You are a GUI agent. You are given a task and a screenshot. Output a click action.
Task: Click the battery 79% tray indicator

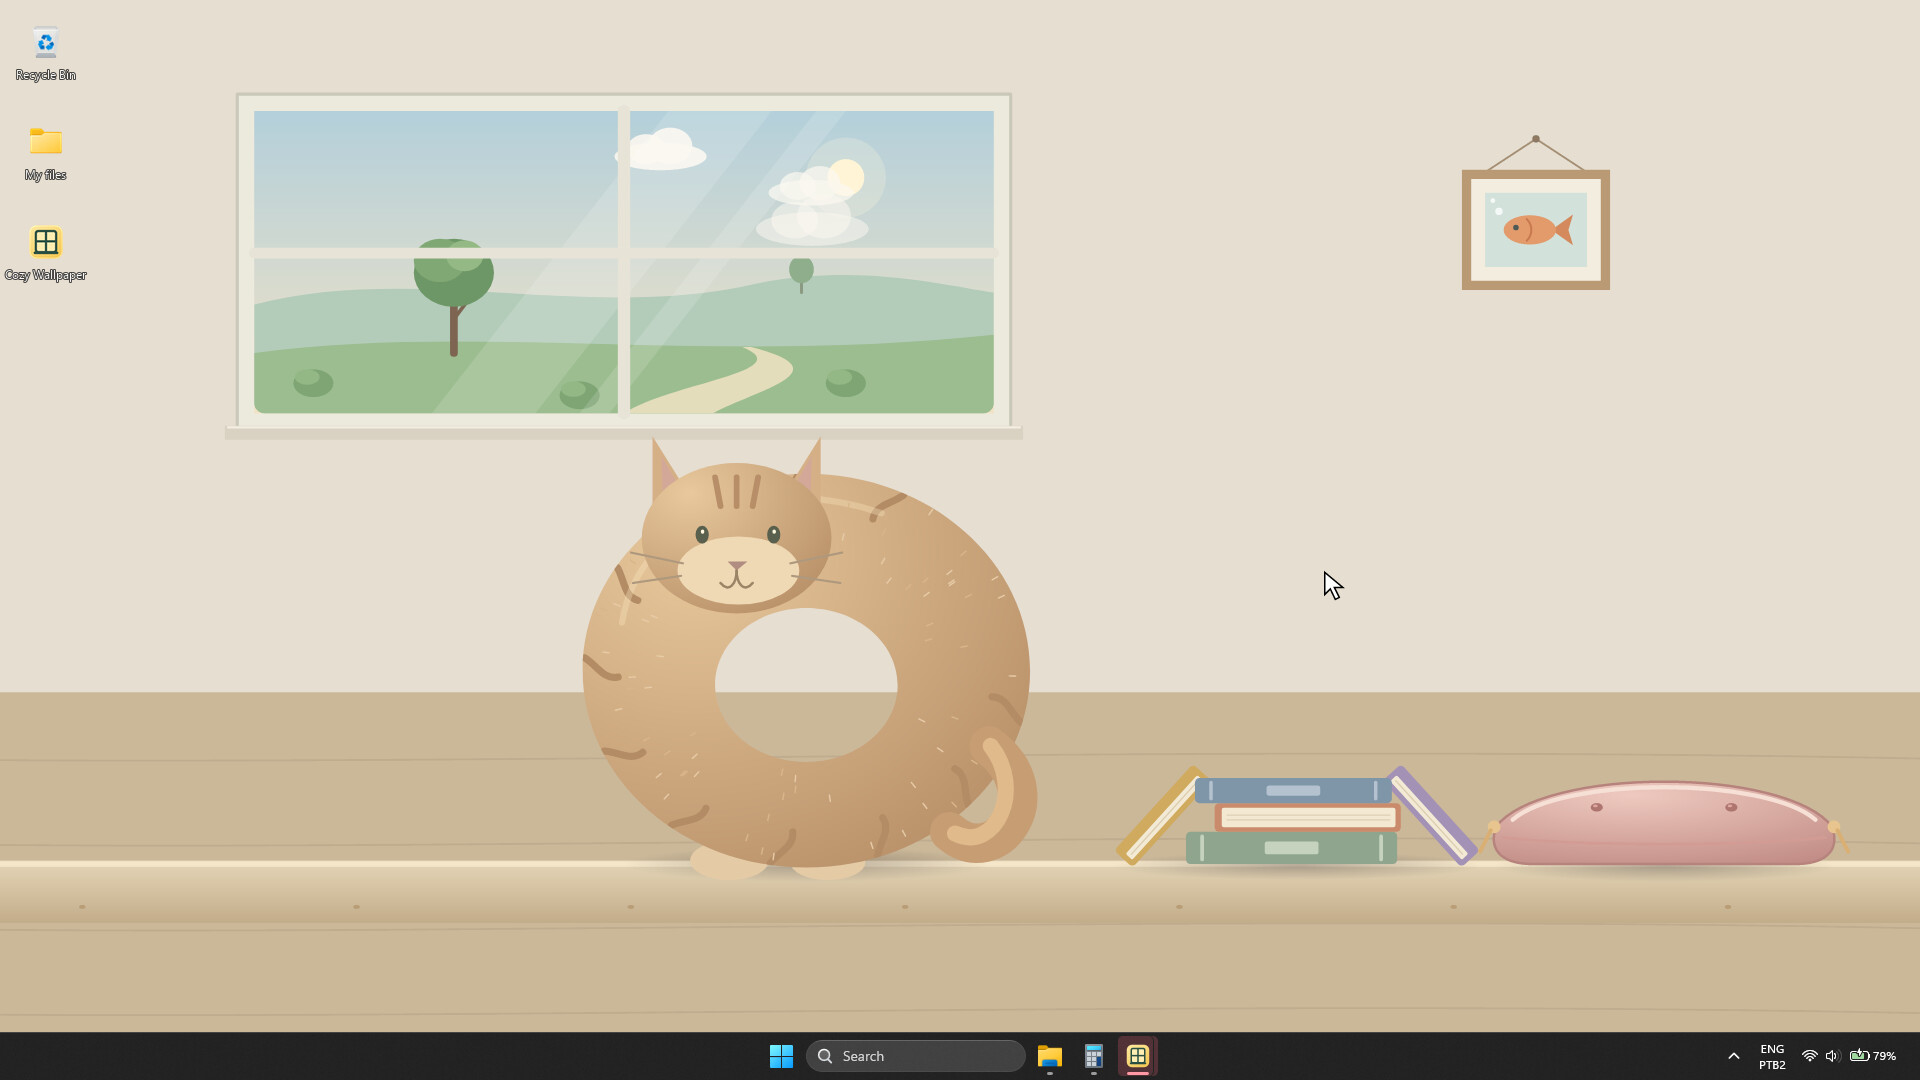click(1873, 1056)
